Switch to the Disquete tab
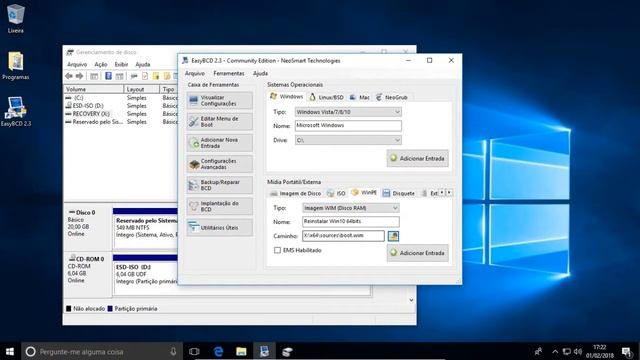640x360 pixels. click(399, 193)
